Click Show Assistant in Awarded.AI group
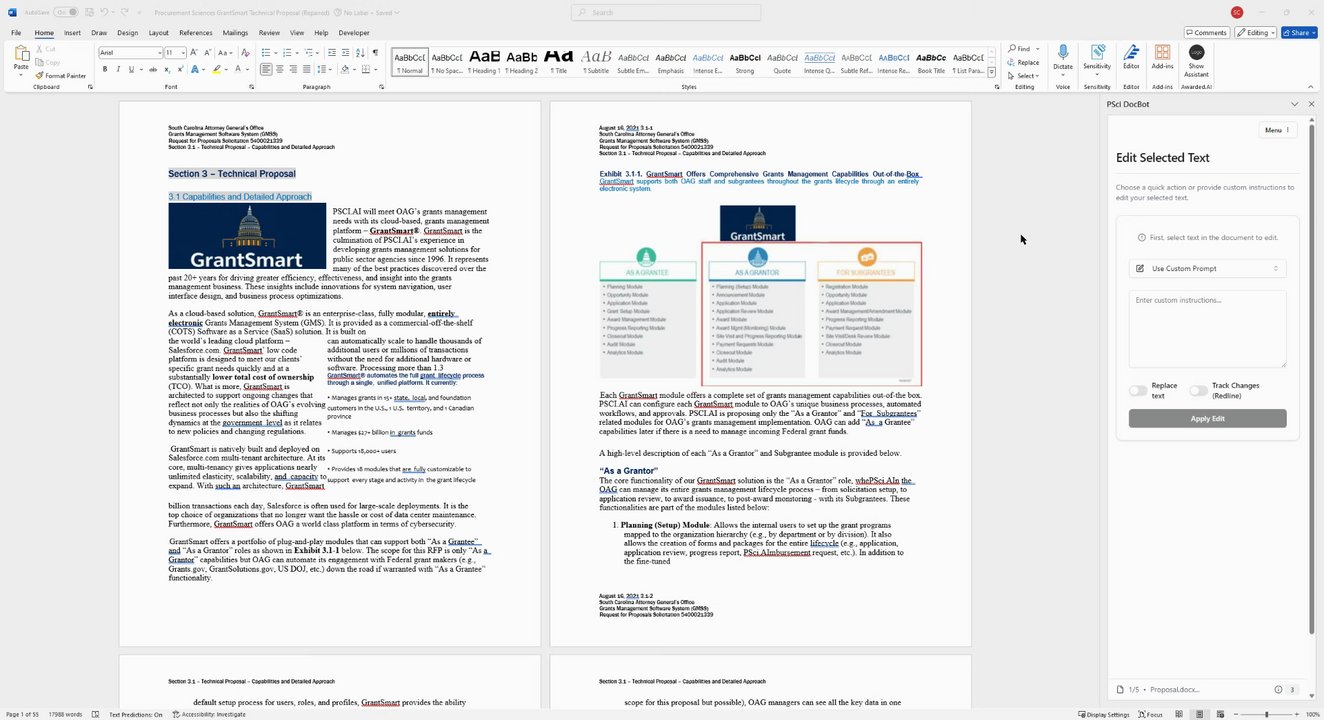The width and height of the screenshot is (1324, 720). (1196, 60)
